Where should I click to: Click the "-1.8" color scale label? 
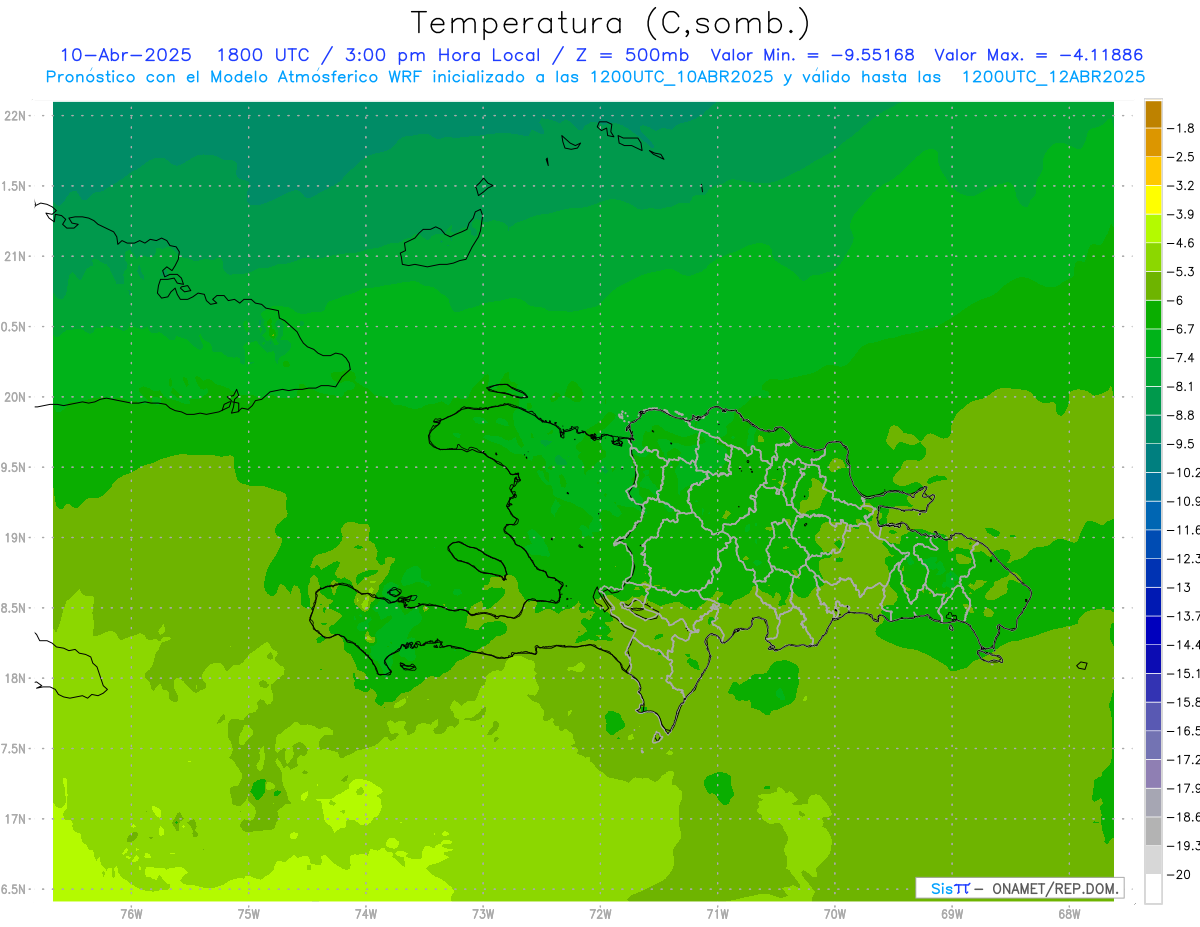pyautogui.click(x=1183, y=128)
